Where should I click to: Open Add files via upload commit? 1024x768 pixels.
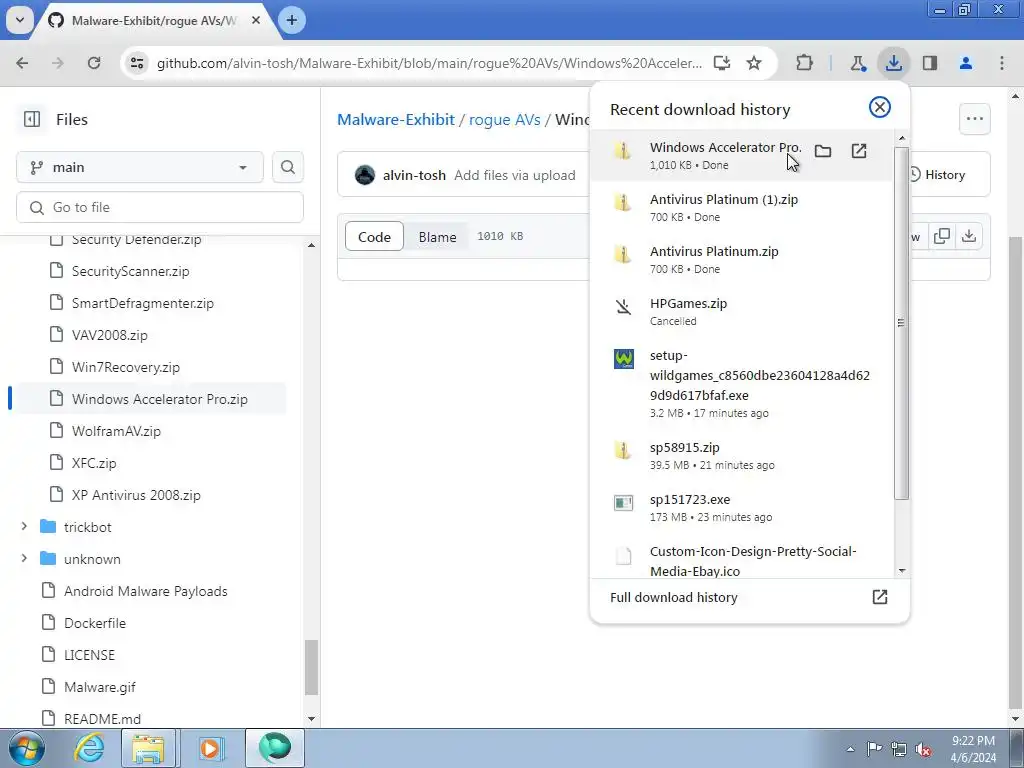point(515,175)
